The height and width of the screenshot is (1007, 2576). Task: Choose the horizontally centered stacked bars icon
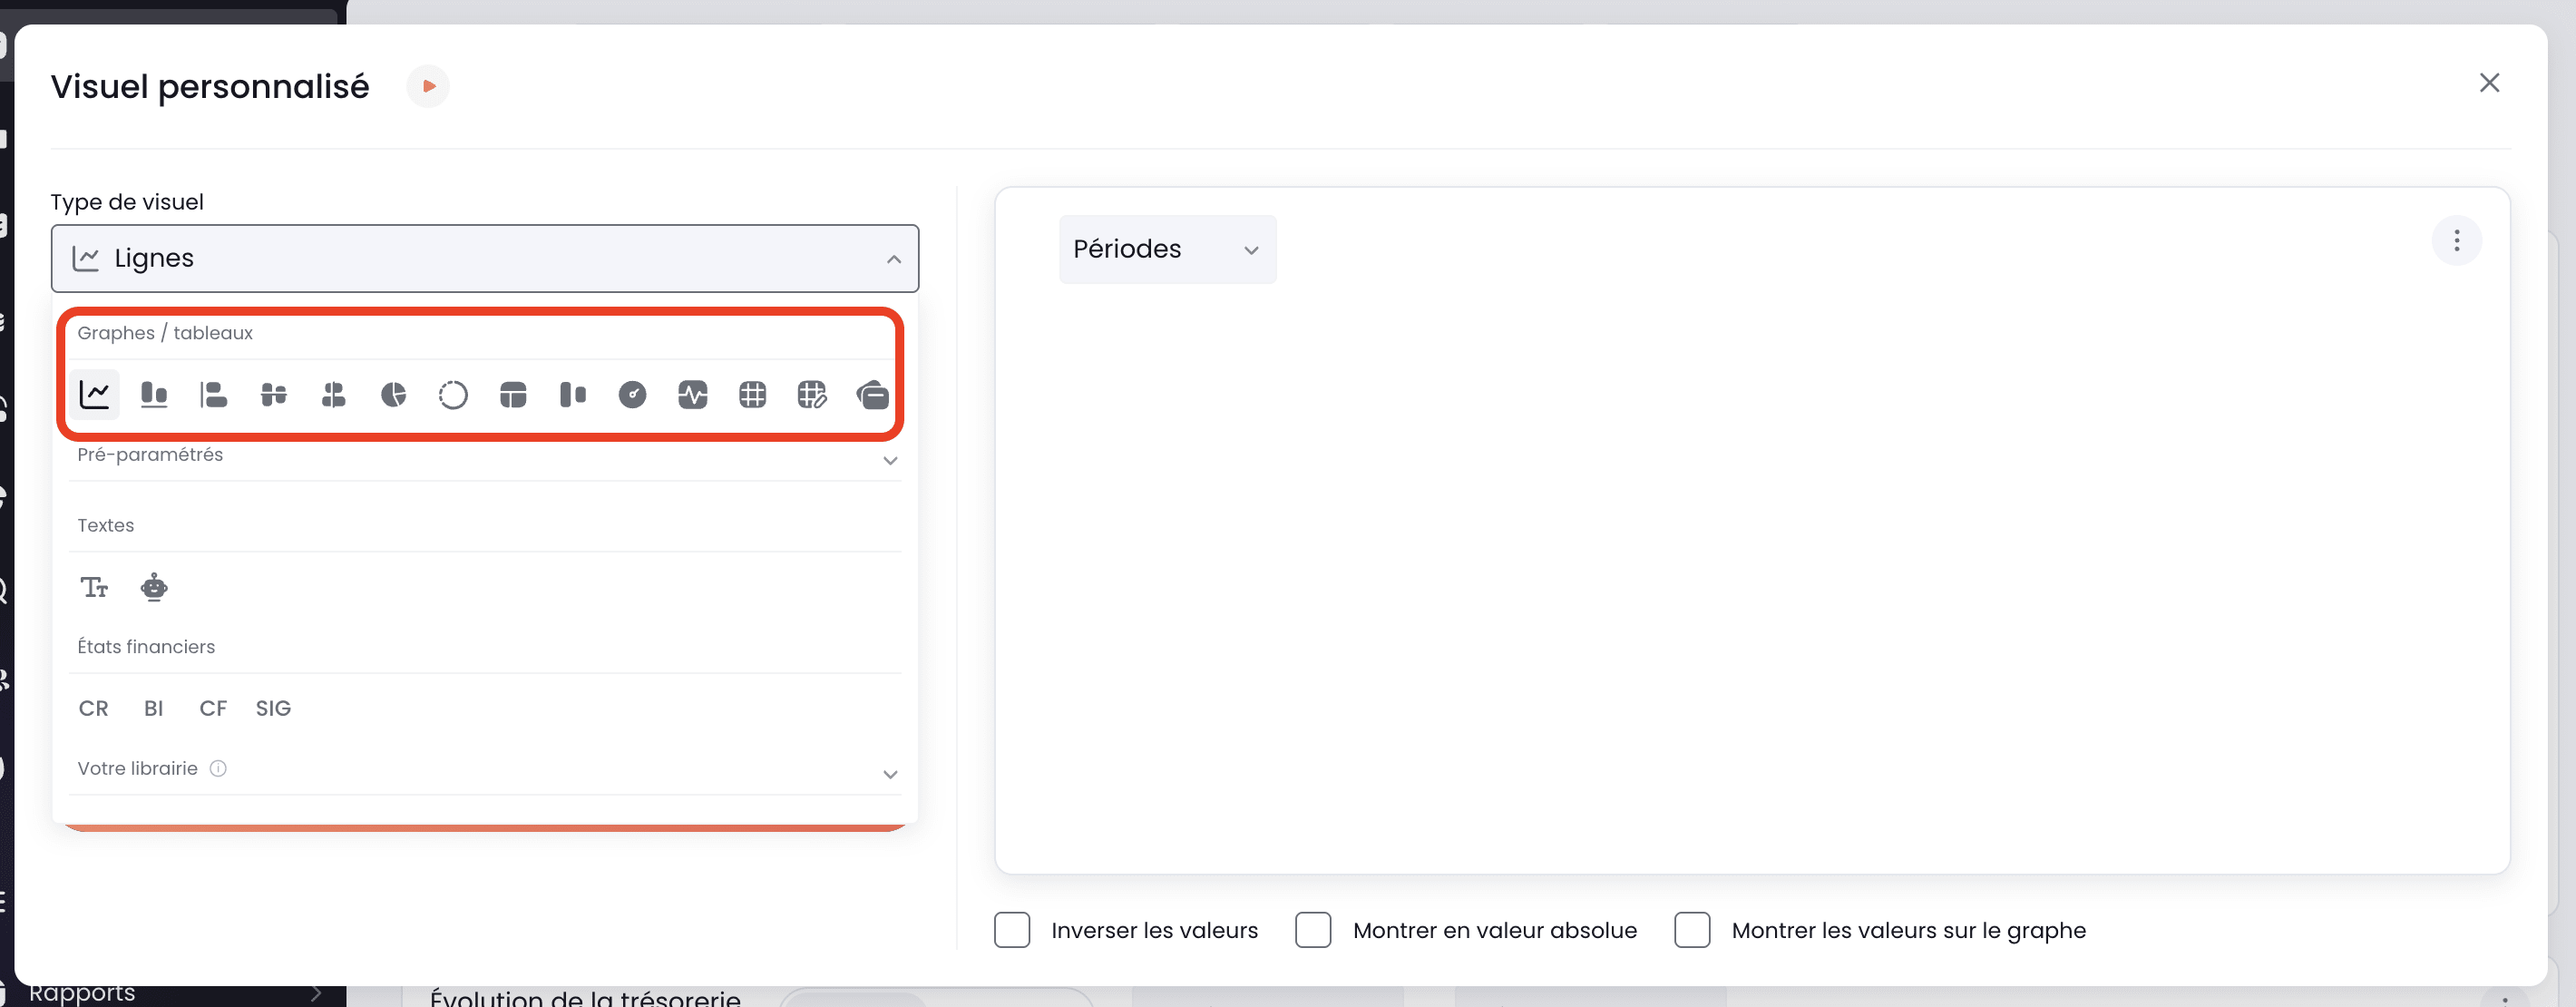pos(274,394)
